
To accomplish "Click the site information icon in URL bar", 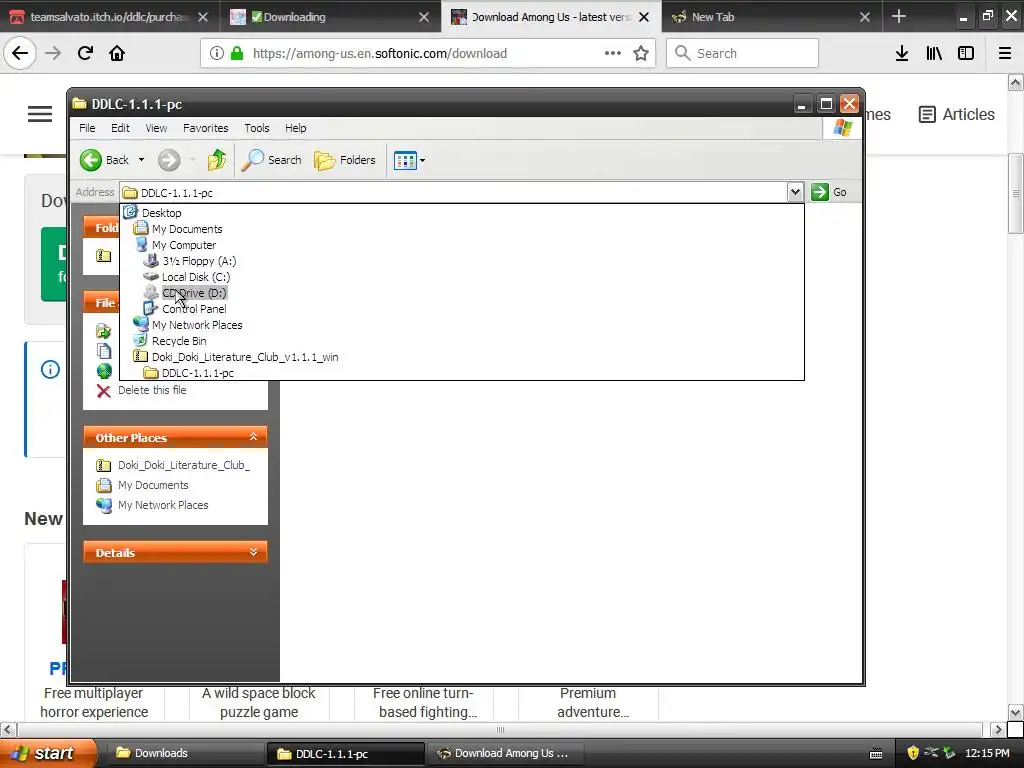I will [x=217, y=53].
